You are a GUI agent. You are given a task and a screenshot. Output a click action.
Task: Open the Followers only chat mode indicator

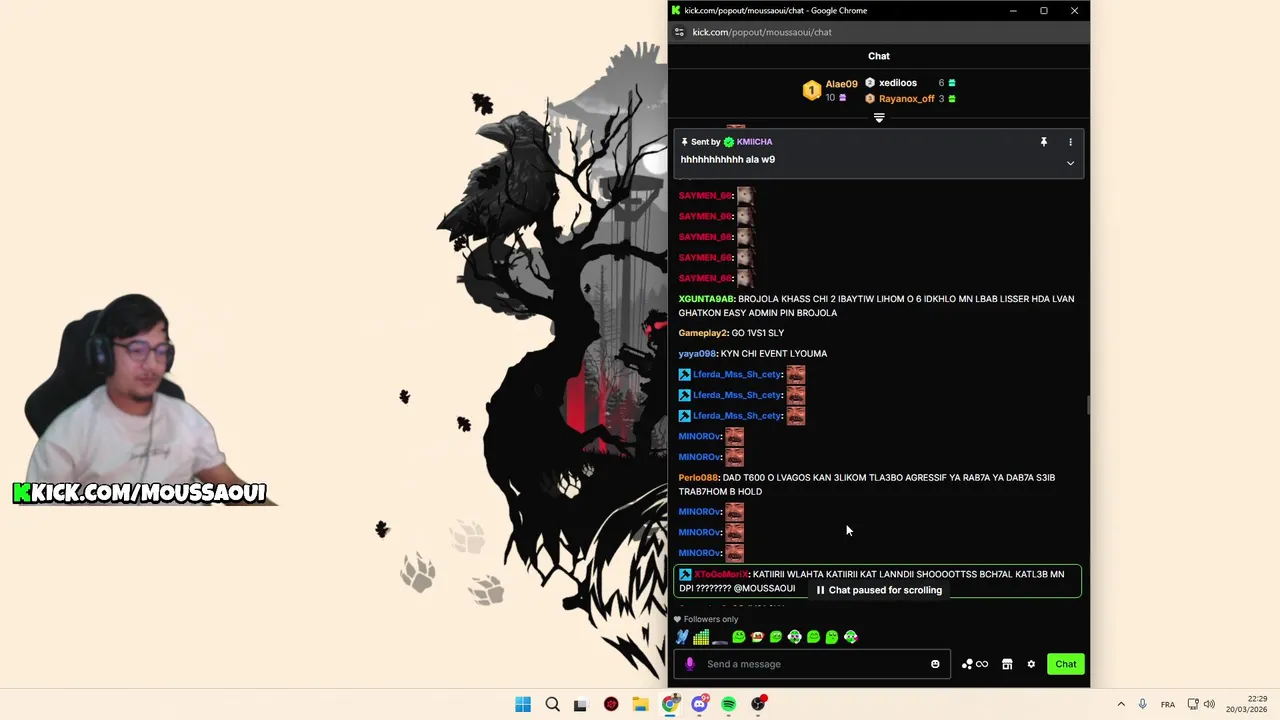pos(707,620)
